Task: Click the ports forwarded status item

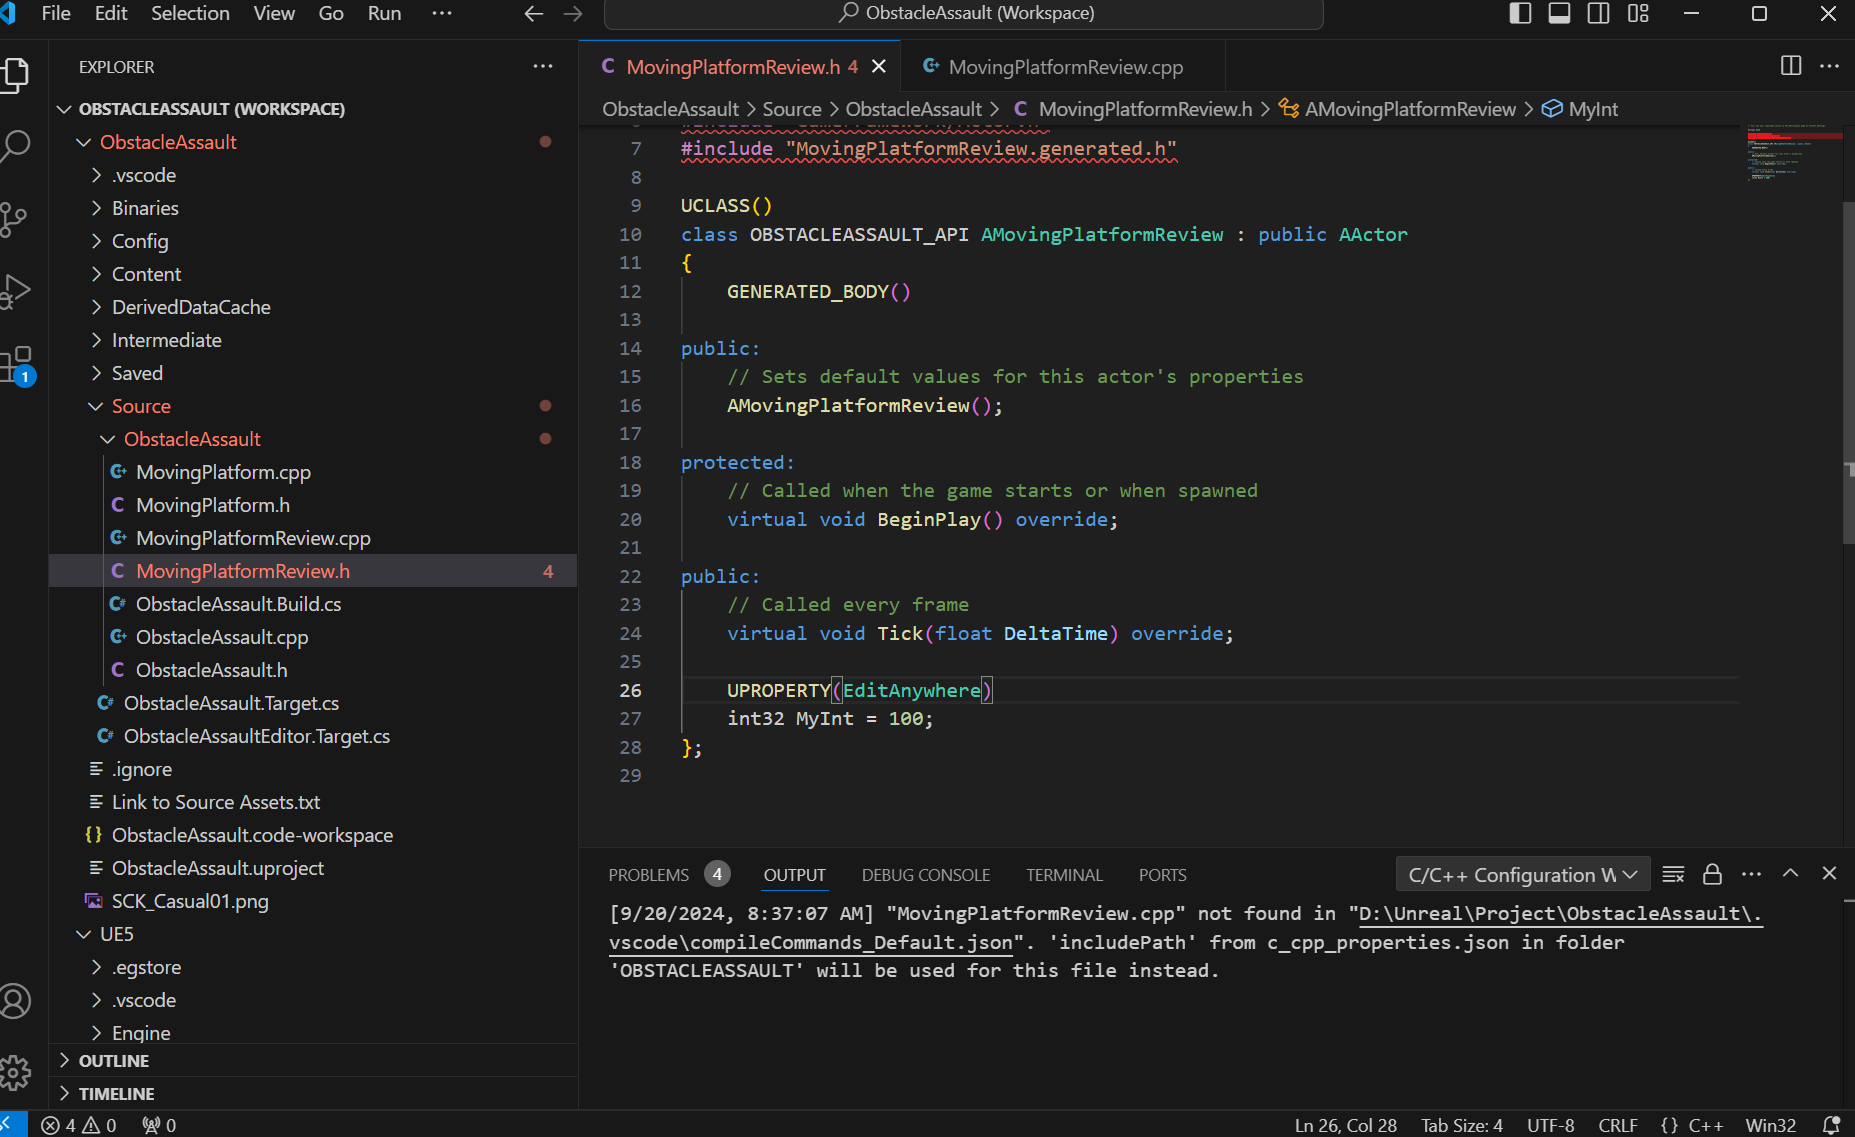Action: tap(159, 1125)
